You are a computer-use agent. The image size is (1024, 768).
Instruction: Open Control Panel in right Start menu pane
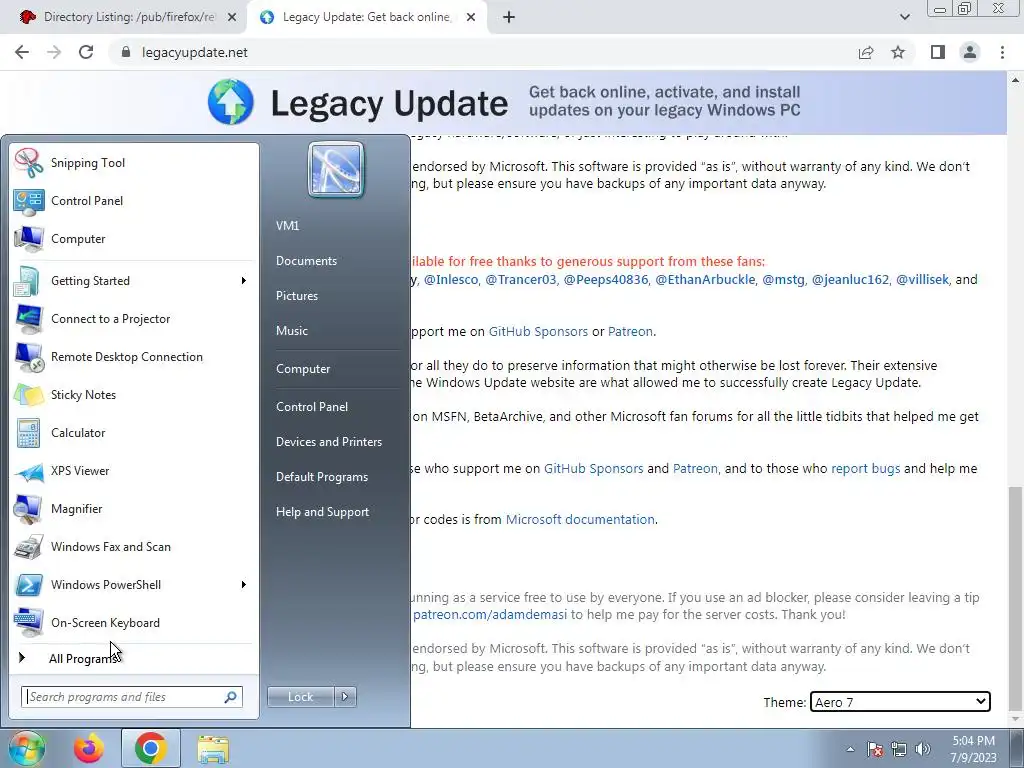tap(312, 407)
